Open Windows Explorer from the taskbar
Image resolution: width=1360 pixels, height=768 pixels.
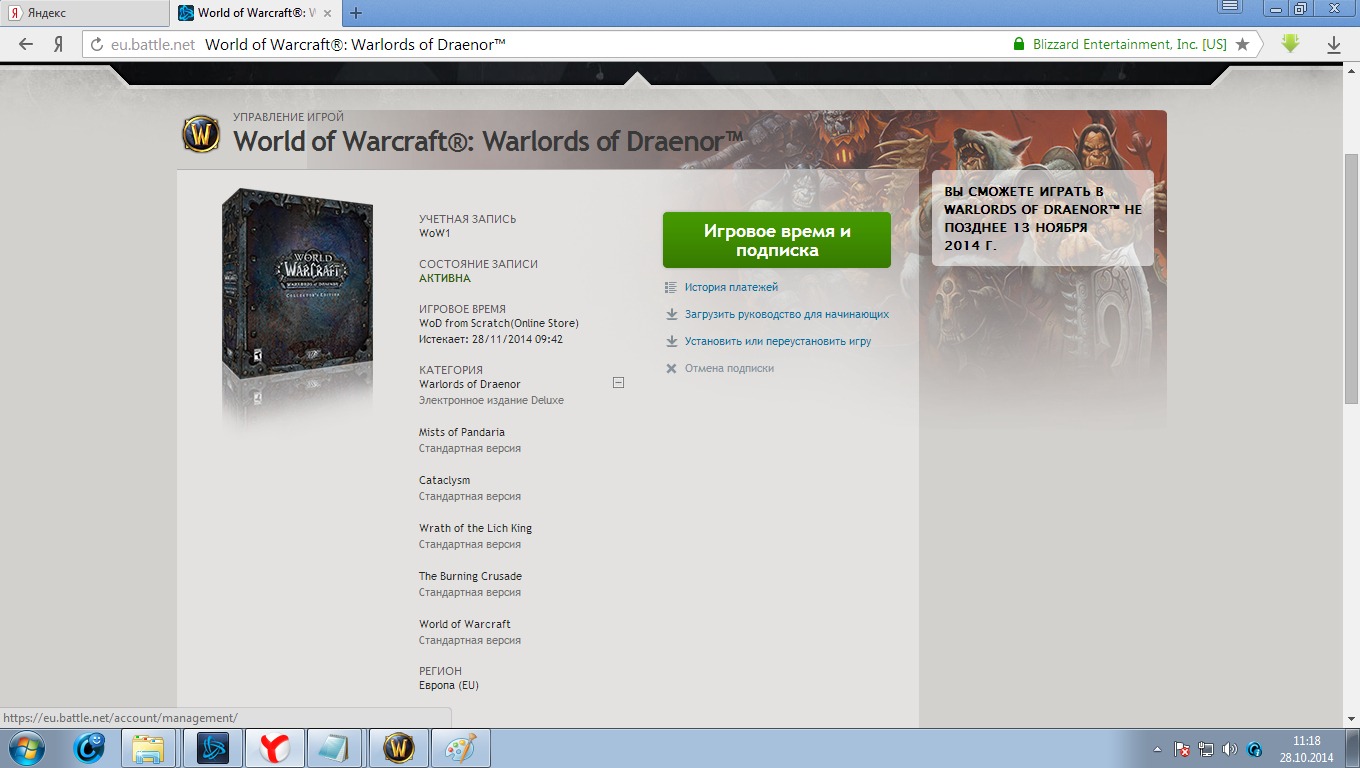(x=148, y=747)
